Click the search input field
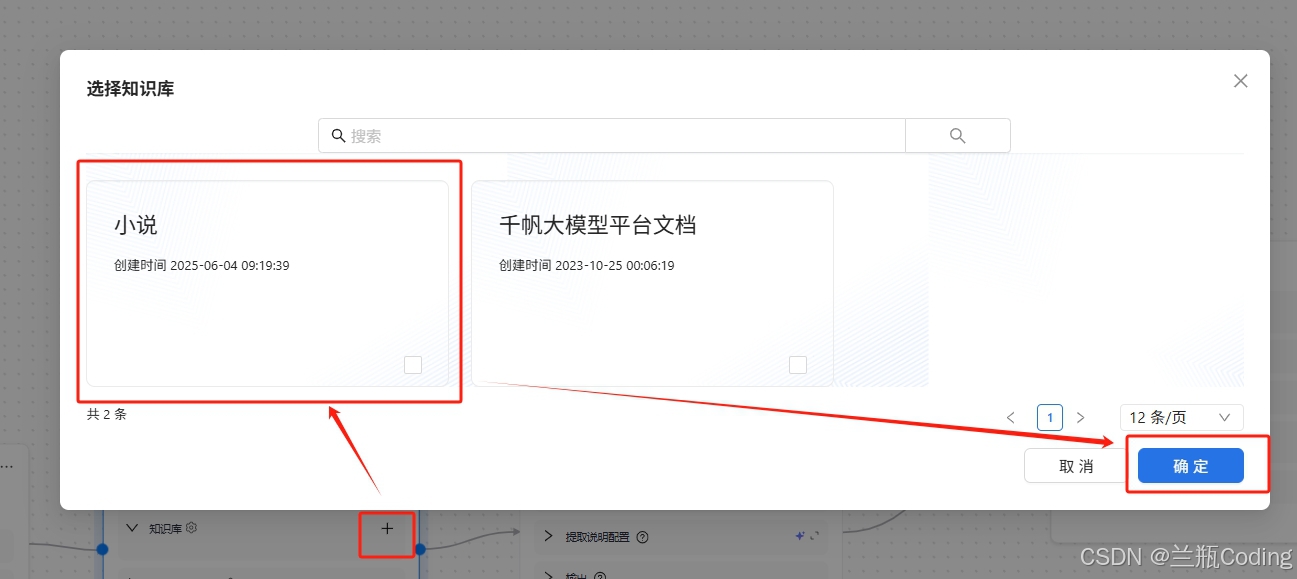 click(610, 135)
